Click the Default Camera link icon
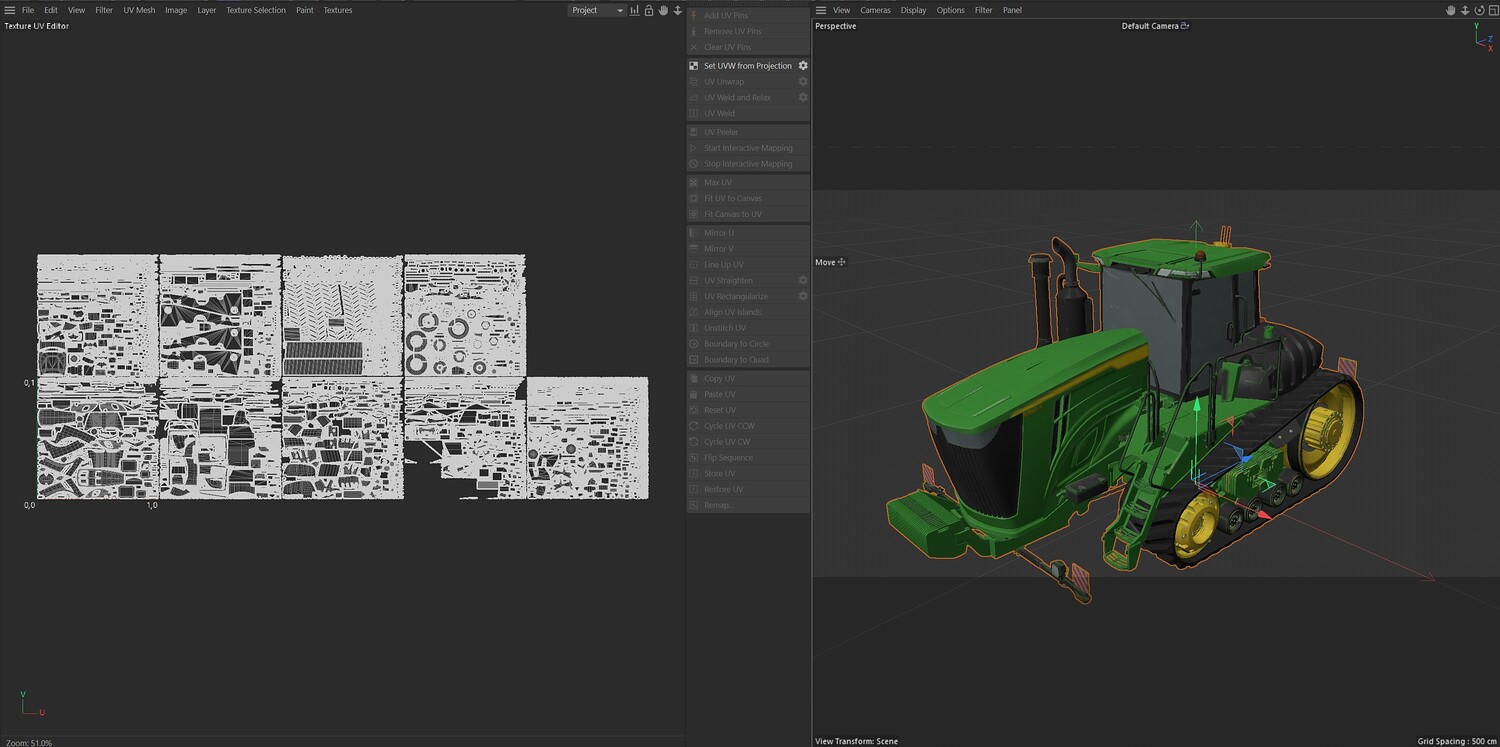The image size is (1500, 747). click(1185, 26)
